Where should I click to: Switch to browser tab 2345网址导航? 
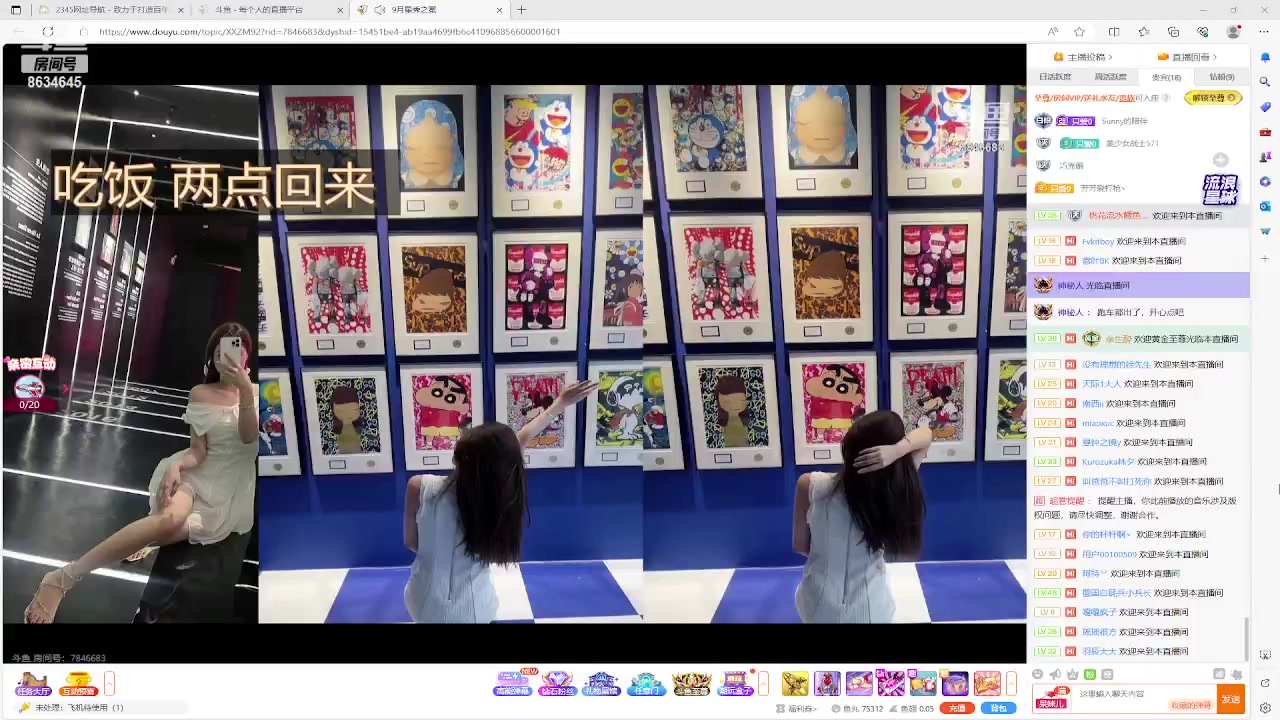click(110, 10)
